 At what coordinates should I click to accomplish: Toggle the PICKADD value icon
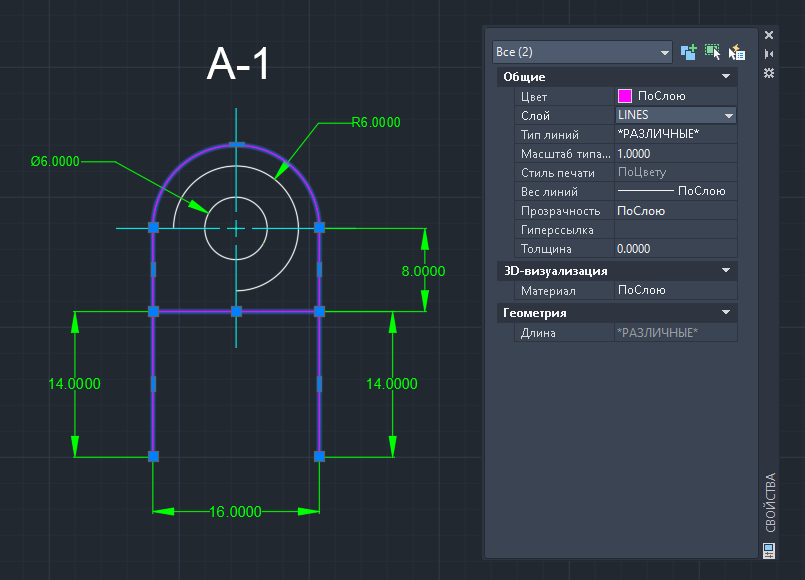(688, 52)
